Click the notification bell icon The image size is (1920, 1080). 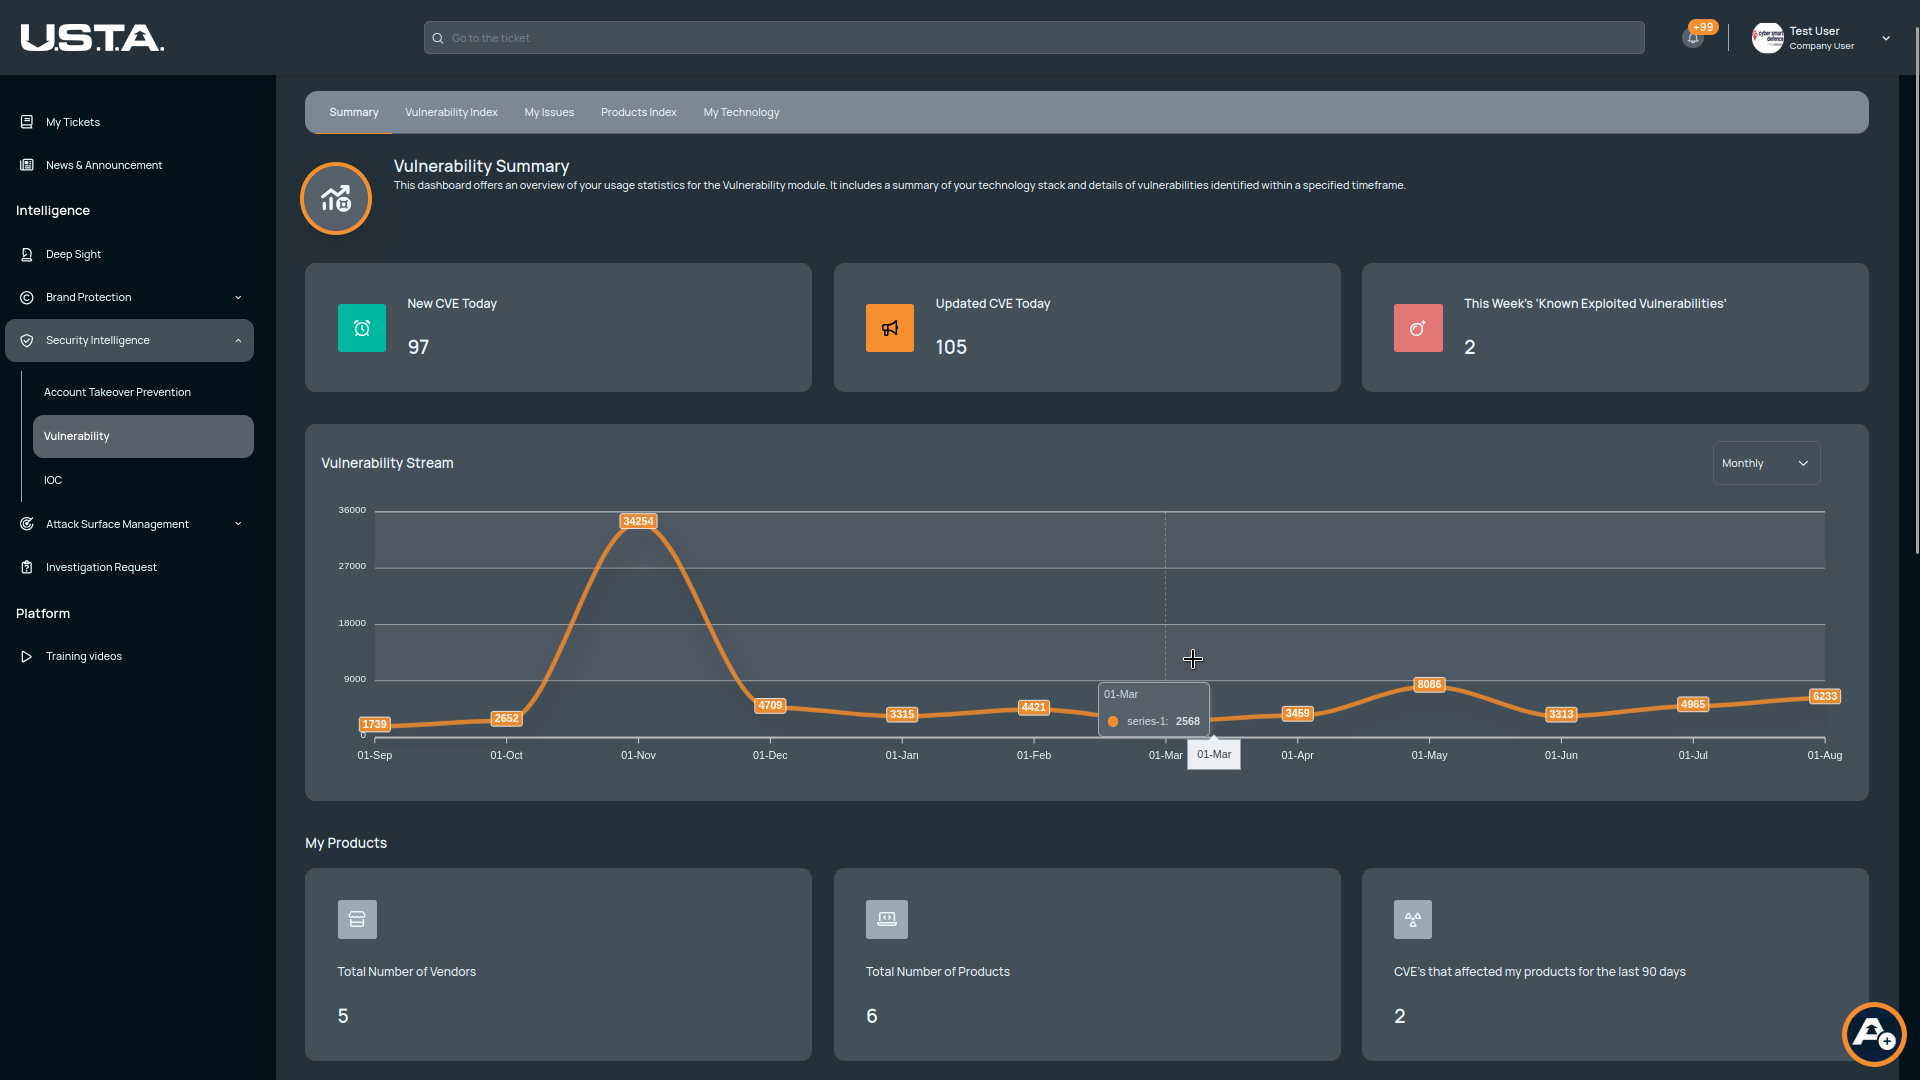click(x=1692, y=39)
